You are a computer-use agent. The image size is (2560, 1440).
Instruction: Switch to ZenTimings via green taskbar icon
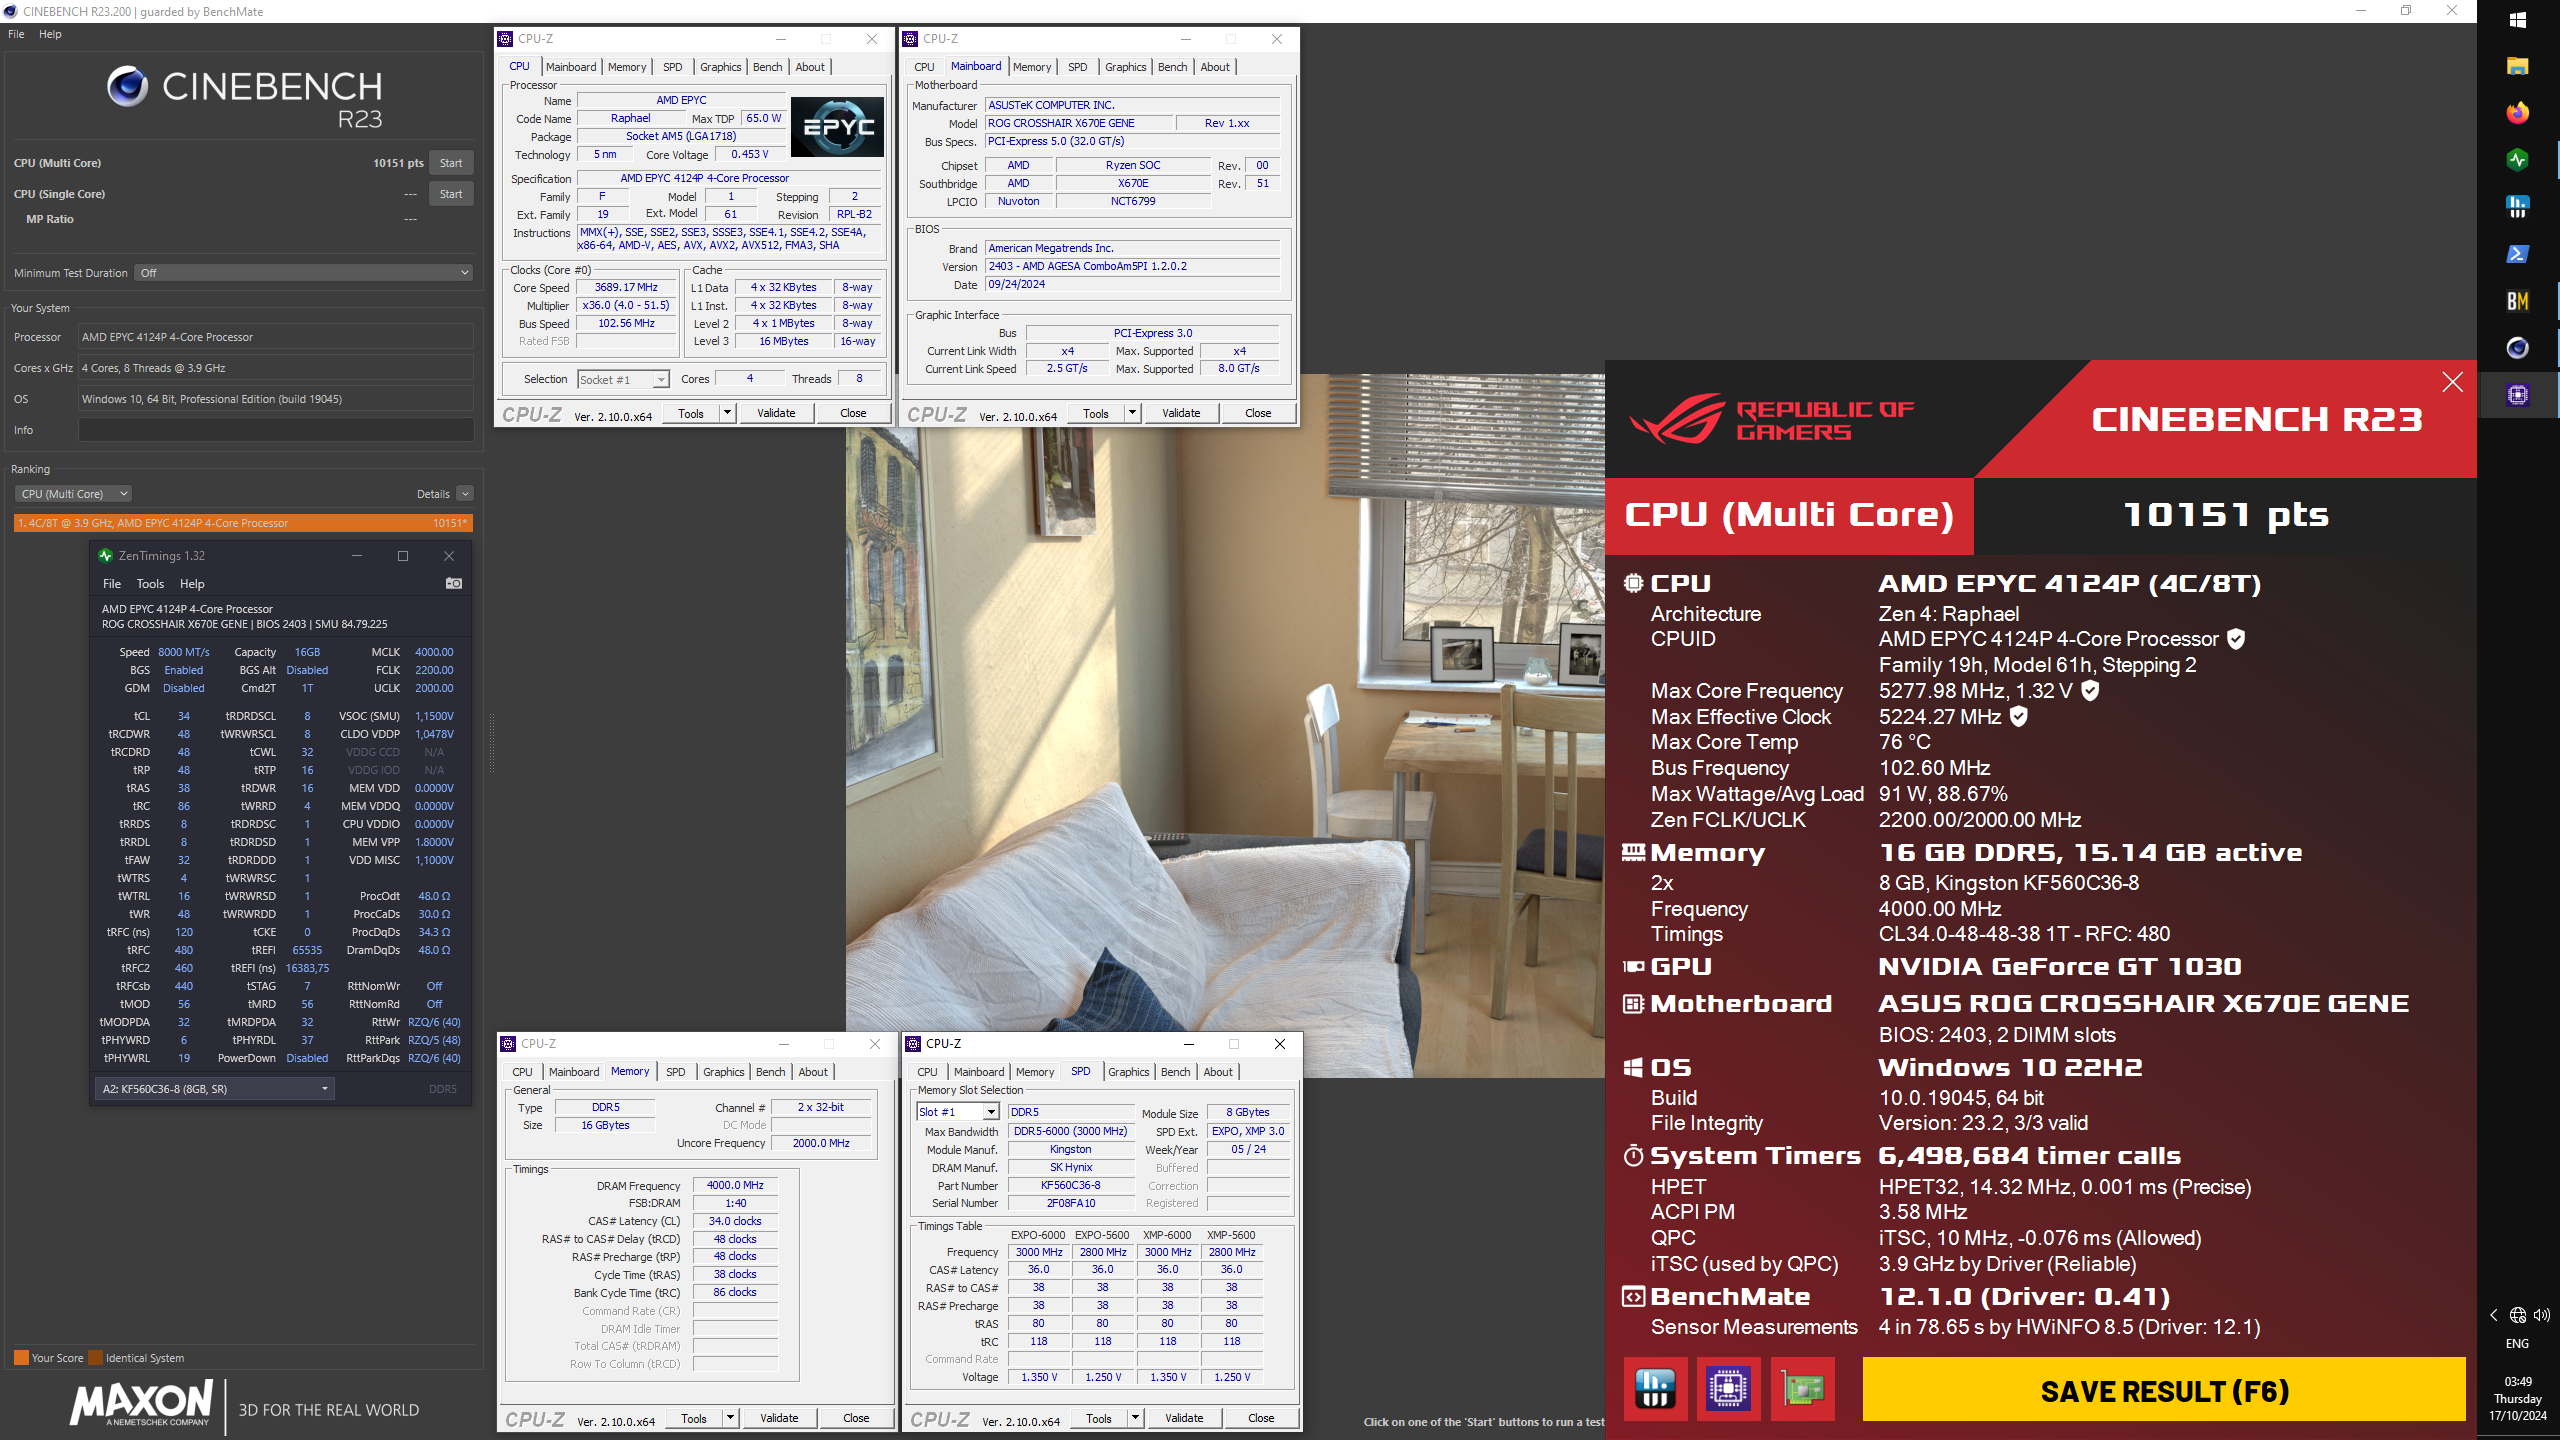[x=2518, y=160]
